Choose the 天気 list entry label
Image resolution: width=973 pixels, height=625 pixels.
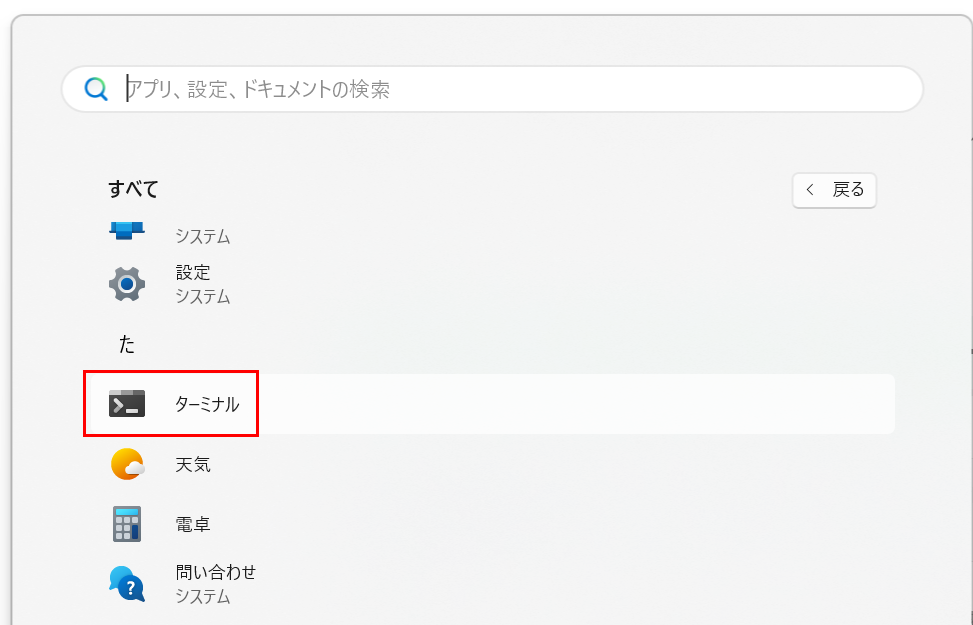click(193, 464)
